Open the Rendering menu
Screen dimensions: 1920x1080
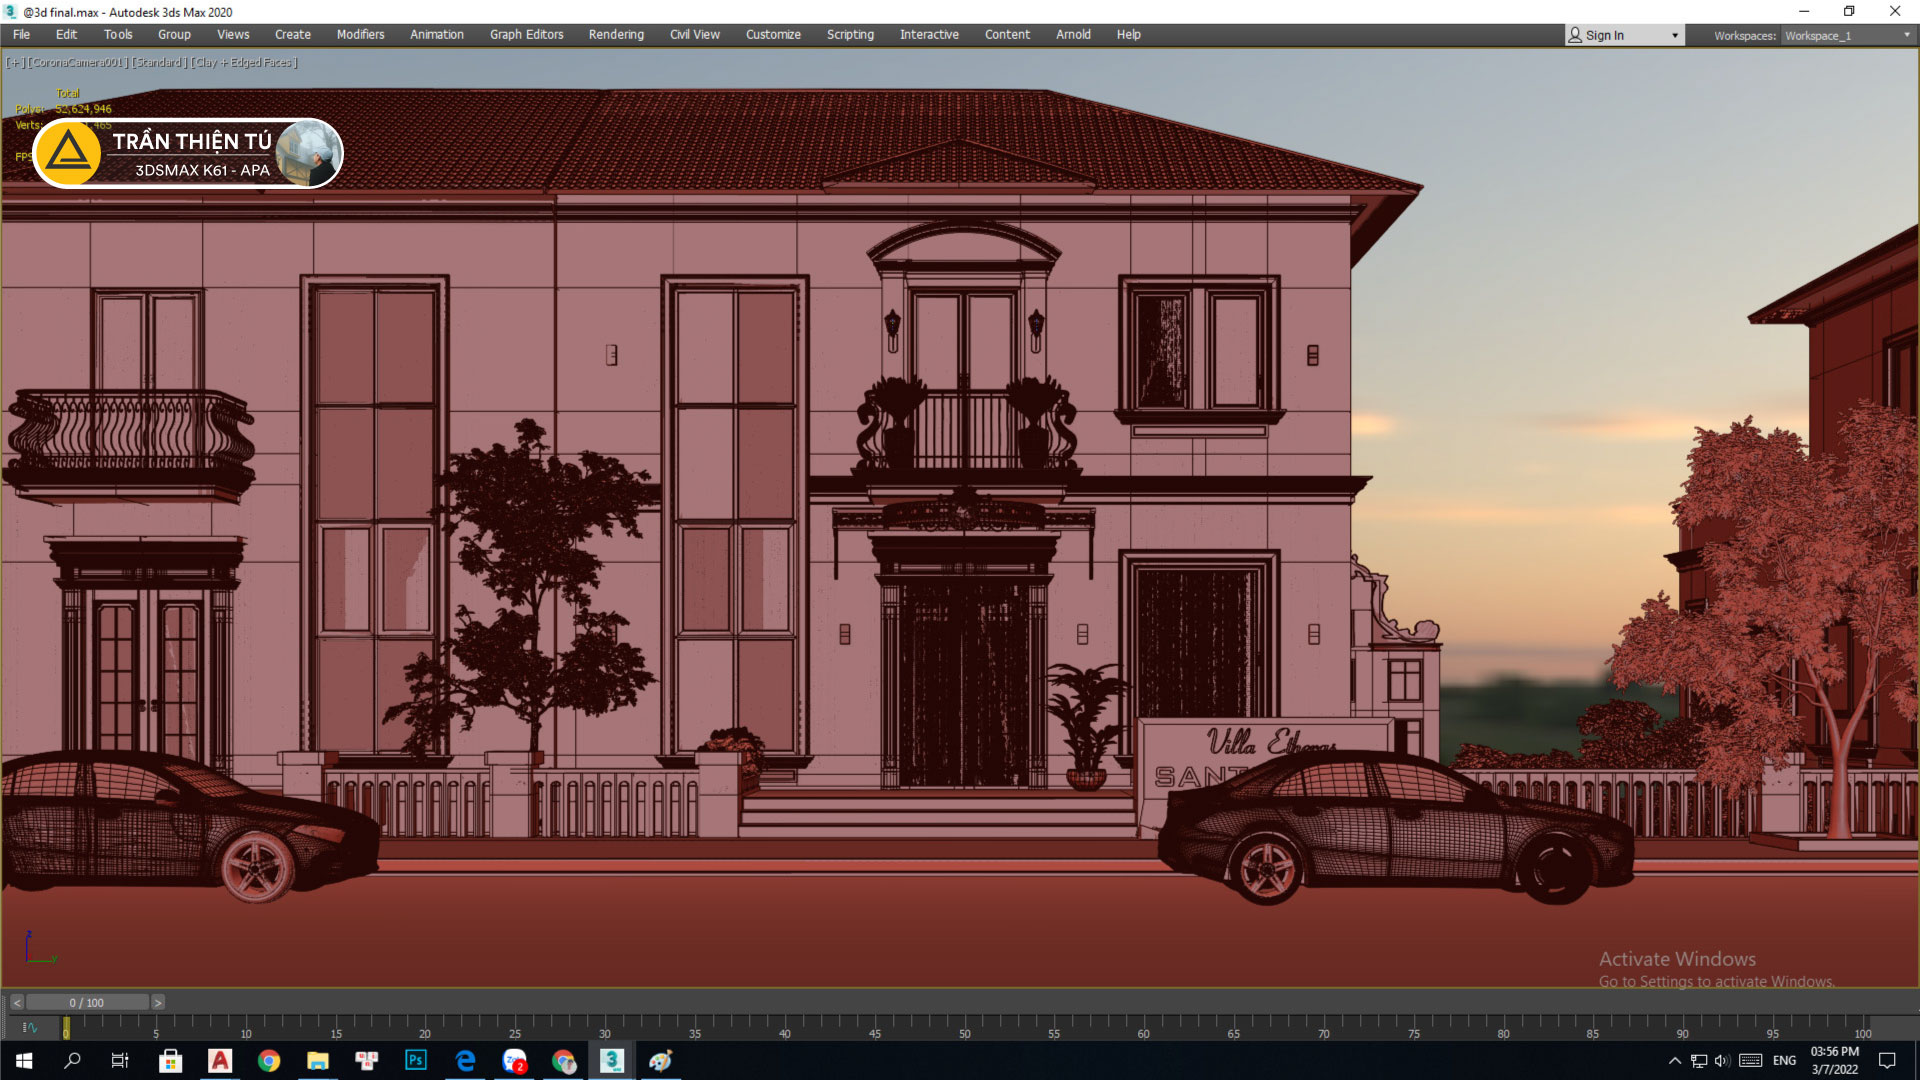pyautogui.click(x=616, y=34)
